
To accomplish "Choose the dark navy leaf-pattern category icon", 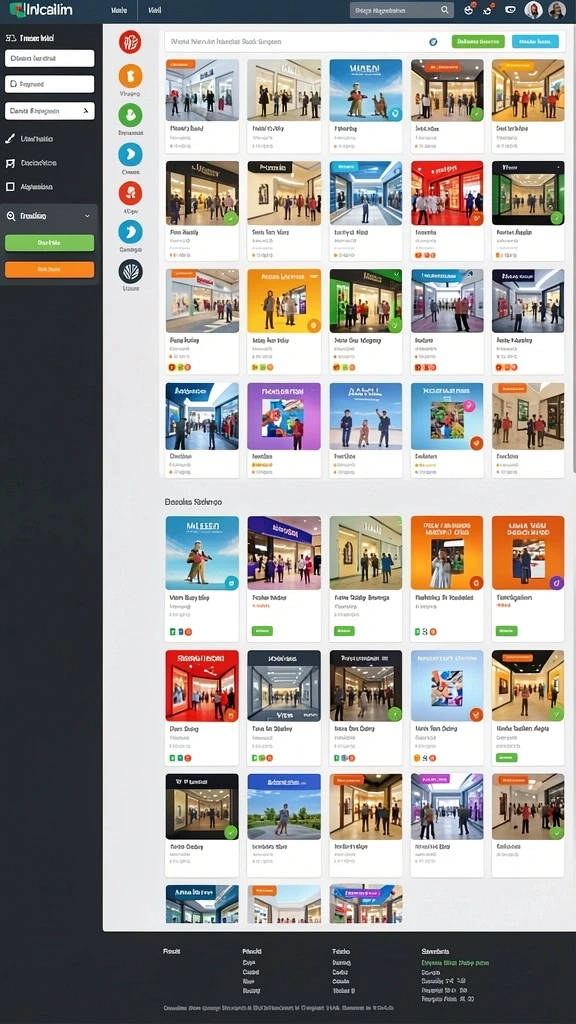I will (x=131, y=271).
